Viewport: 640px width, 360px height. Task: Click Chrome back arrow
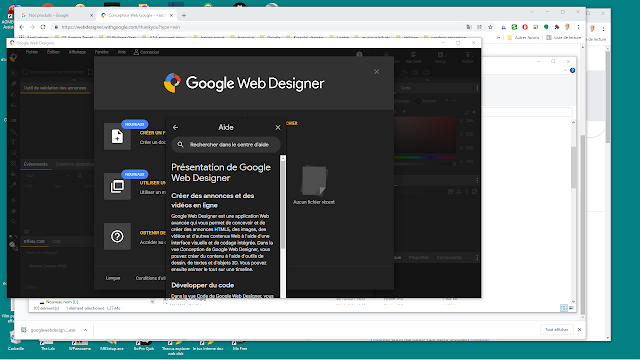22,27
